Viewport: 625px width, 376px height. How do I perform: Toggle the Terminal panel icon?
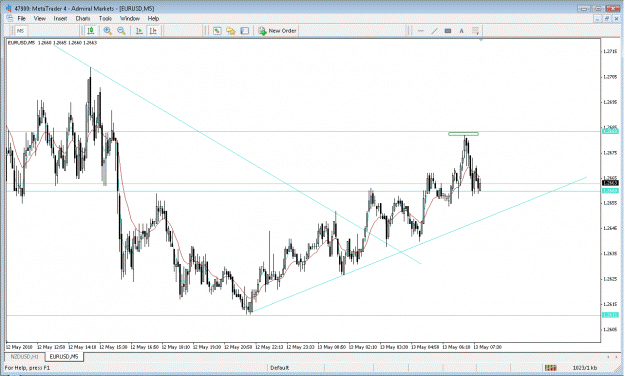245,31
